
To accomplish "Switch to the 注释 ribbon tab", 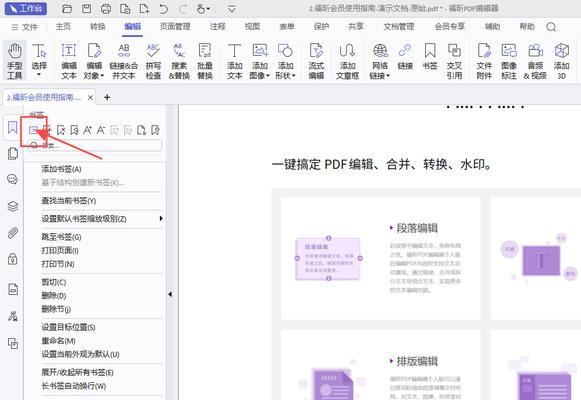I will click(218, 27).
